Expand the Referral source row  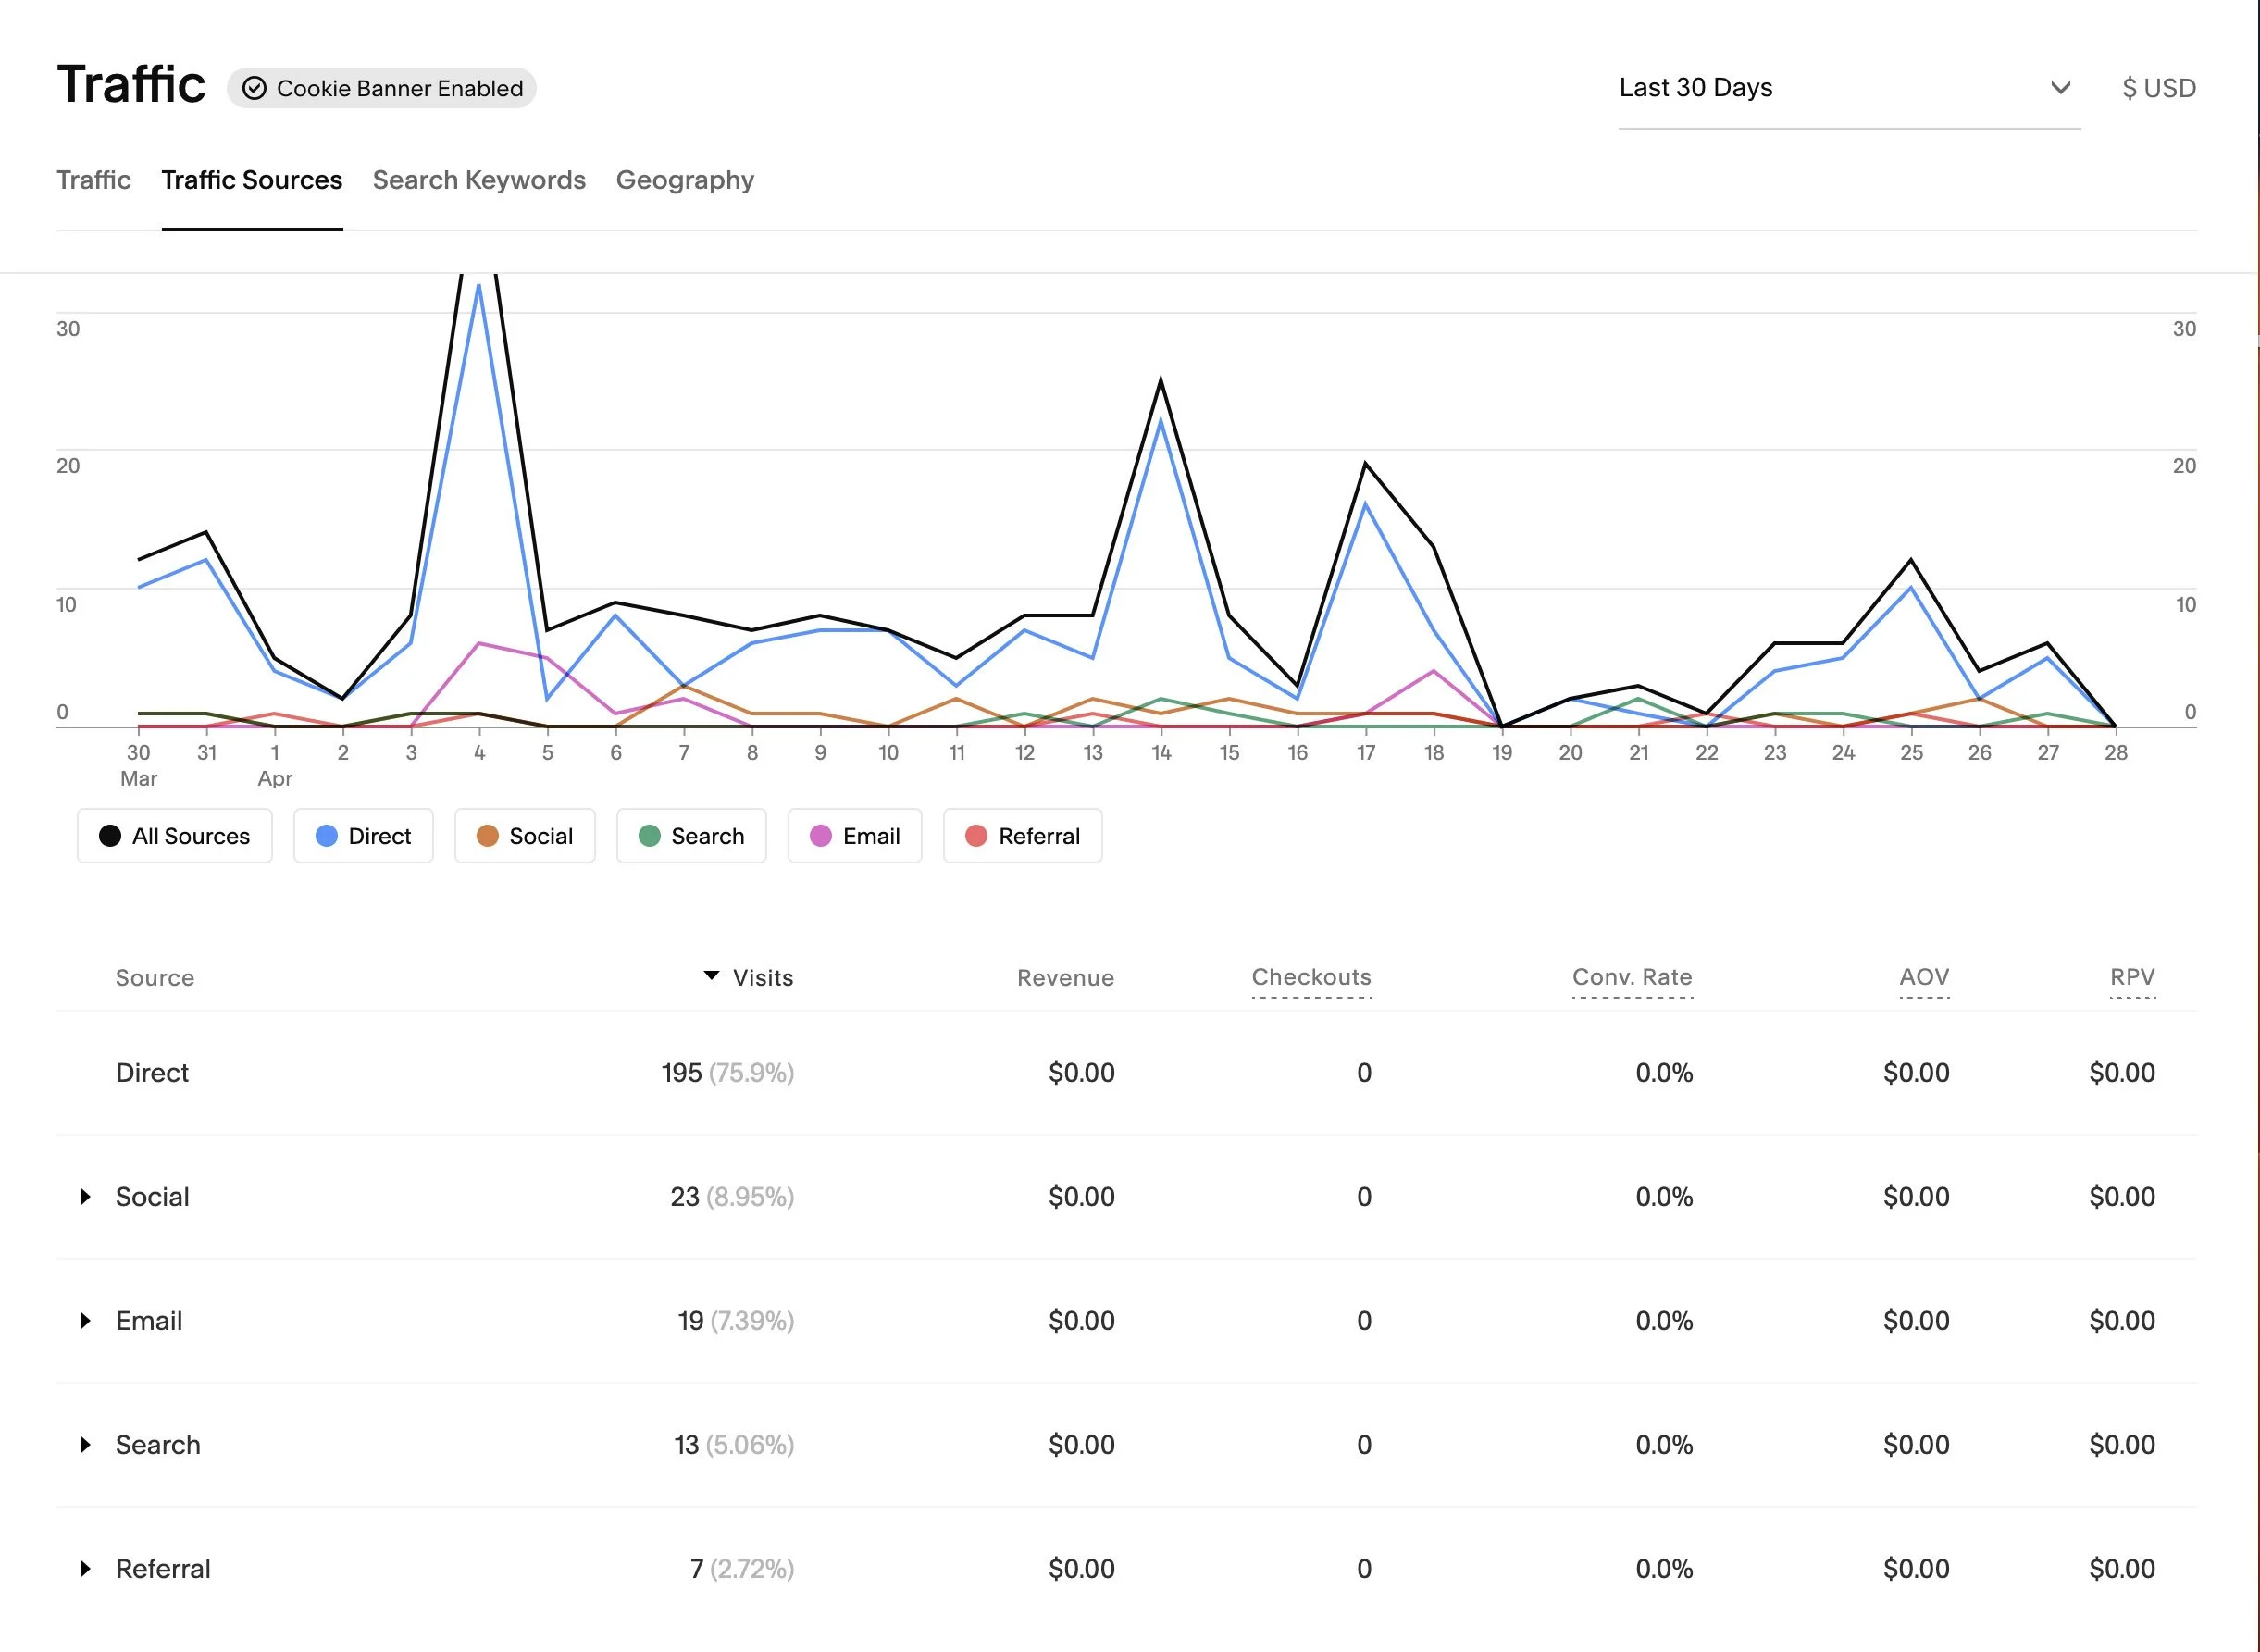[x=86, y=1568]
